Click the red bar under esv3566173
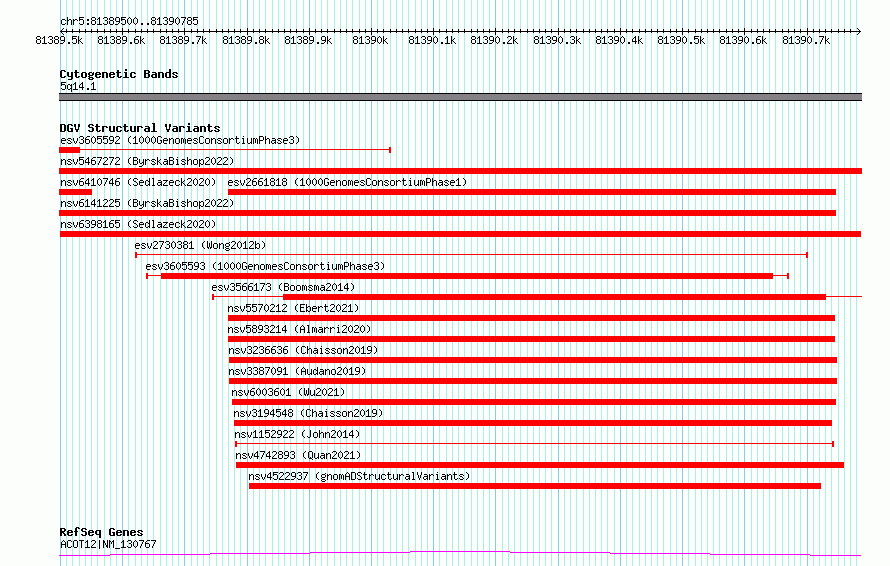This screenshot has width=890, height=566. pos(554,297)
